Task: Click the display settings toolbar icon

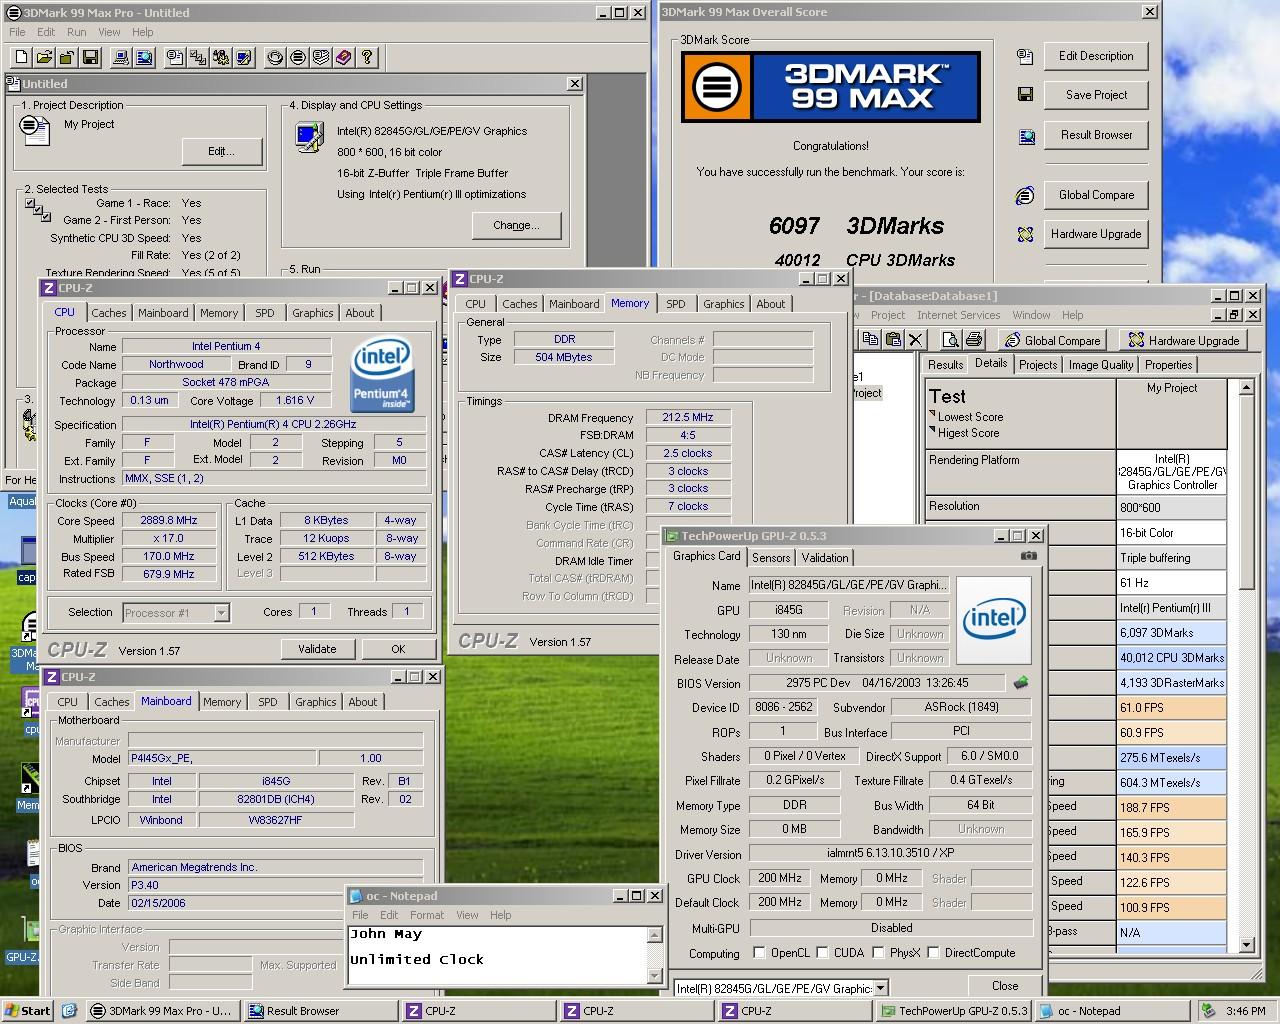Action: pos(244,57)
